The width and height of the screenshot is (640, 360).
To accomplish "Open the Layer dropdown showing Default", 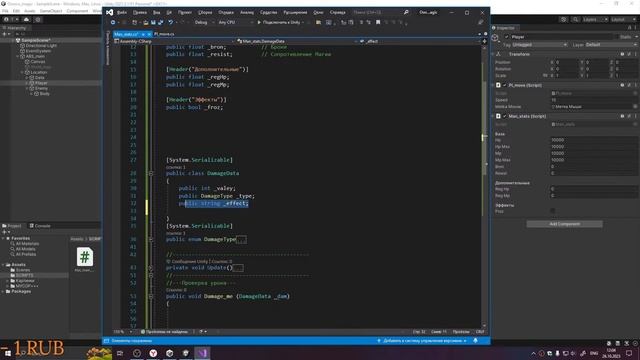I will (611, 44).
